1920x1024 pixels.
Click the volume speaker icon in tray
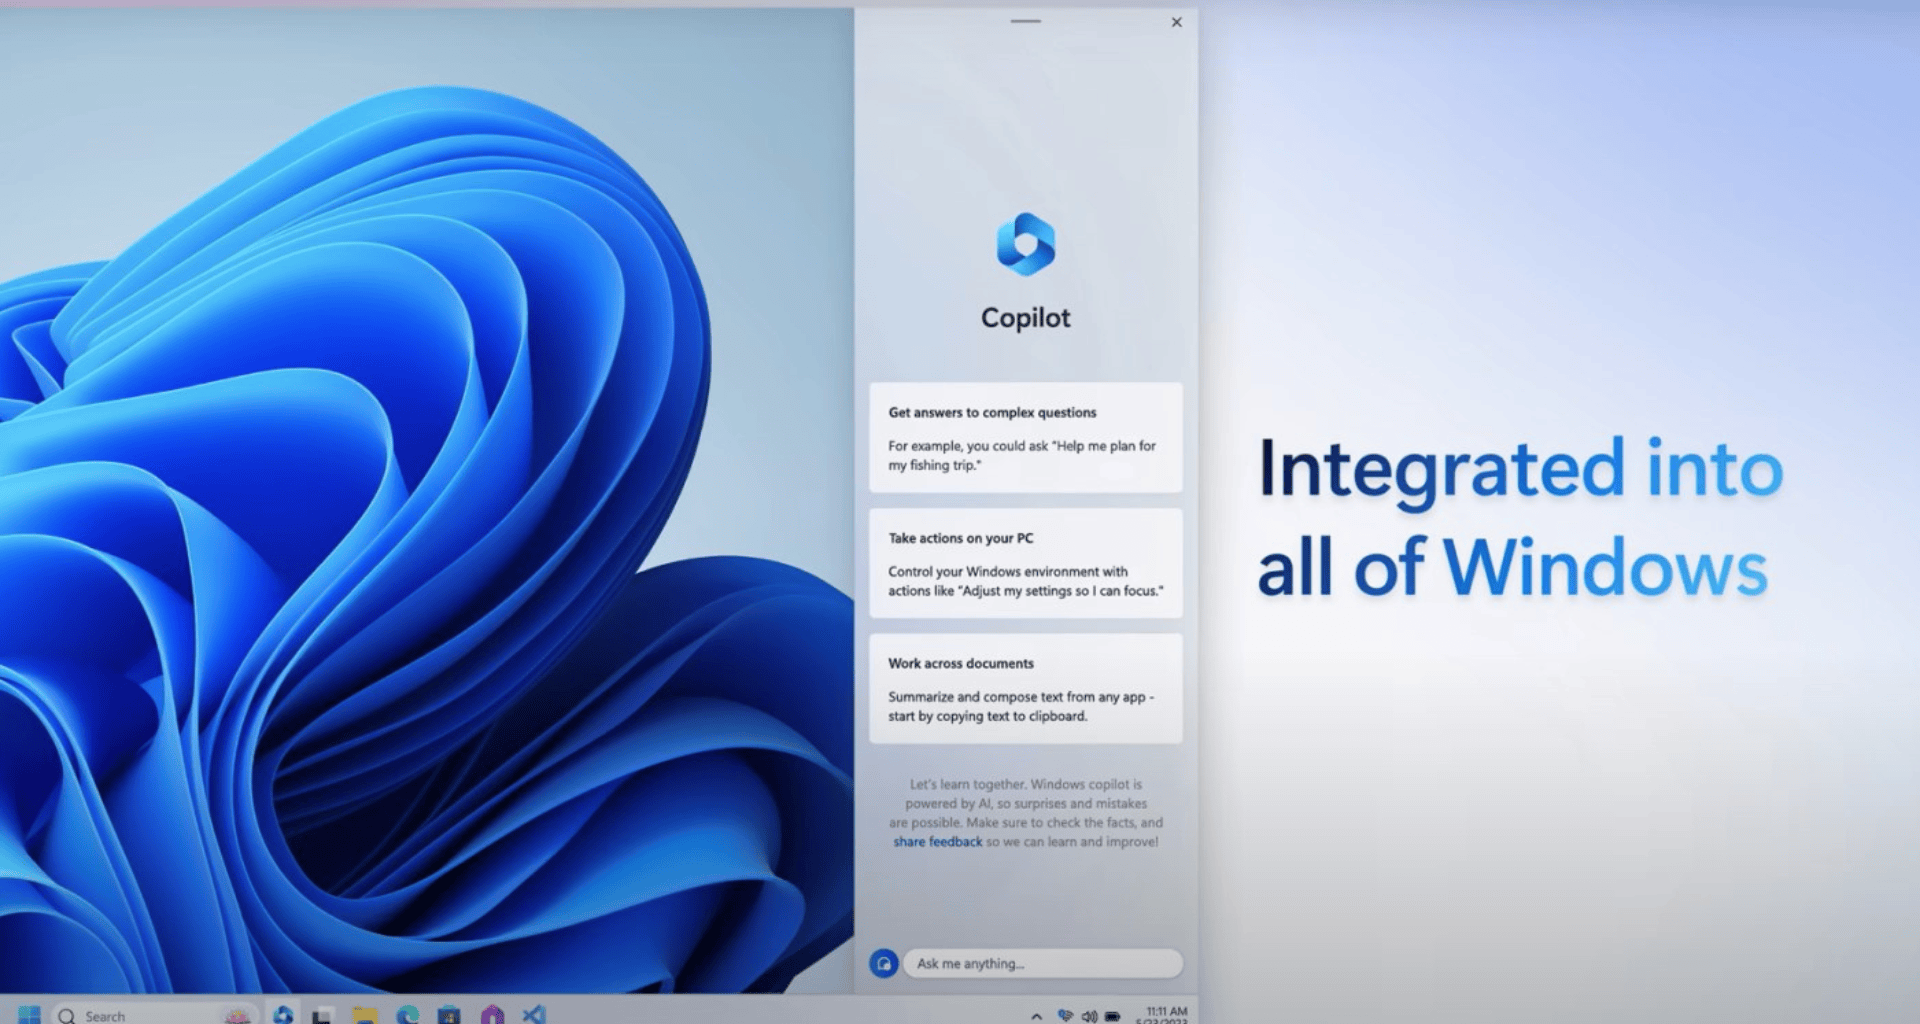[1089, 1016]
